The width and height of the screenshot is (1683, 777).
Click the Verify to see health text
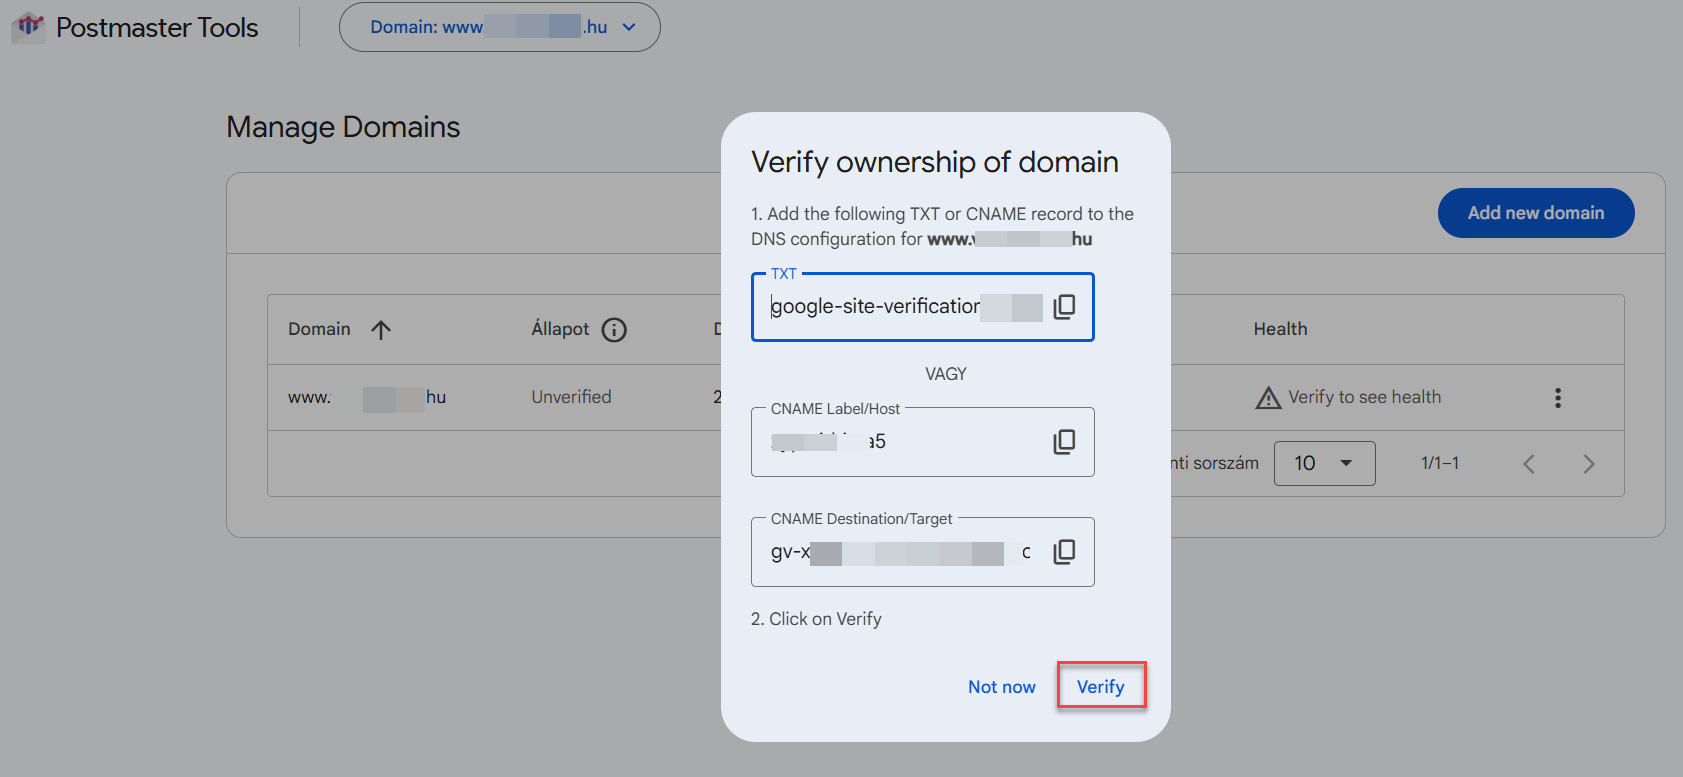(1365, 397)
